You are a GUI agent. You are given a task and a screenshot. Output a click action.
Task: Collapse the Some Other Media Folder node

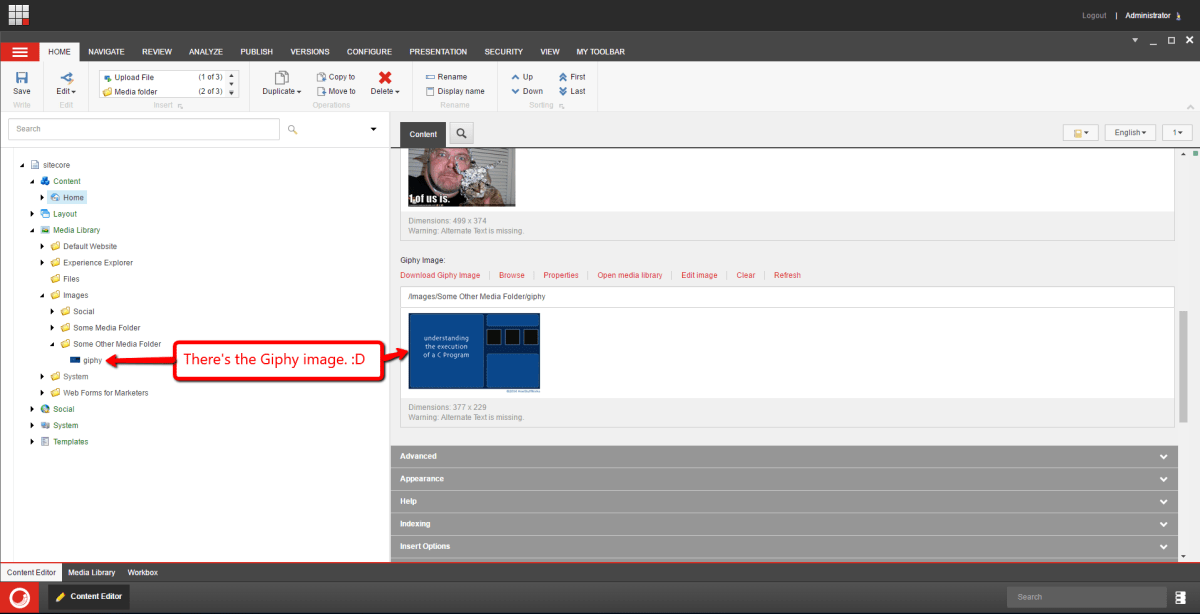(x=43, y=344)
